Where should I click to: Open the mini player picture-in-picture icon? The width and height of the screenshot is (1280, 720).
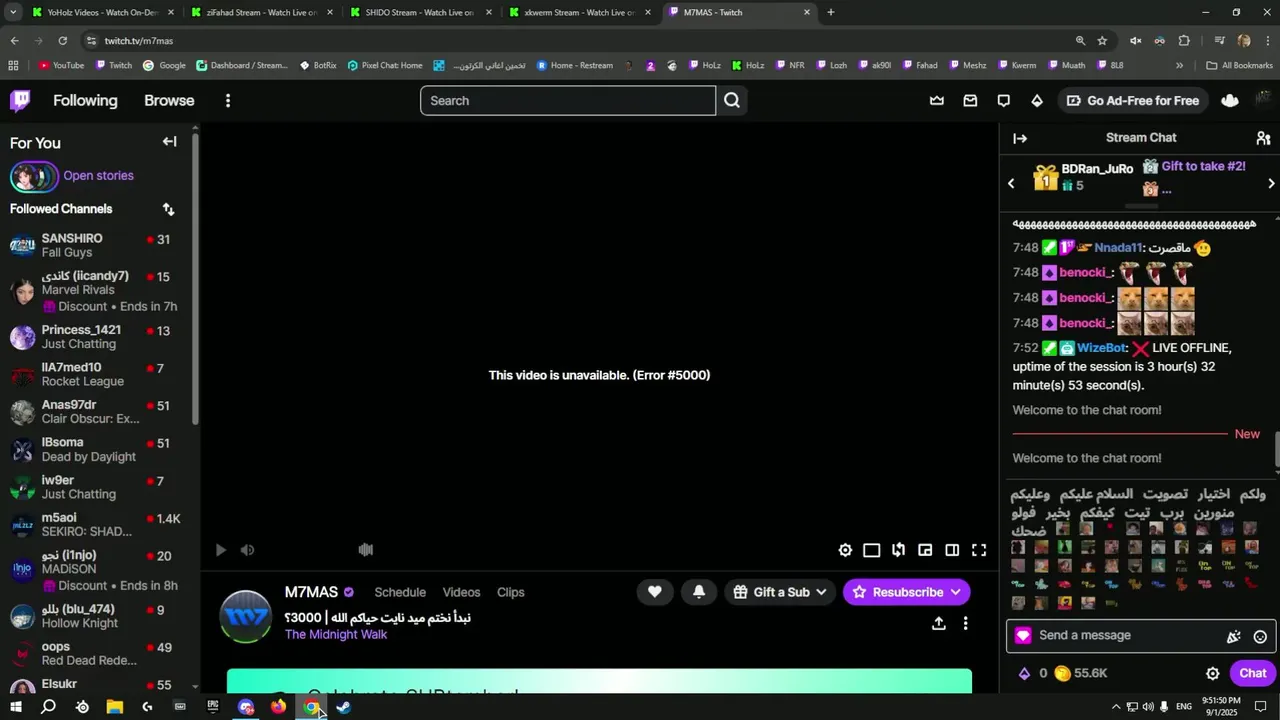(925, 550)
